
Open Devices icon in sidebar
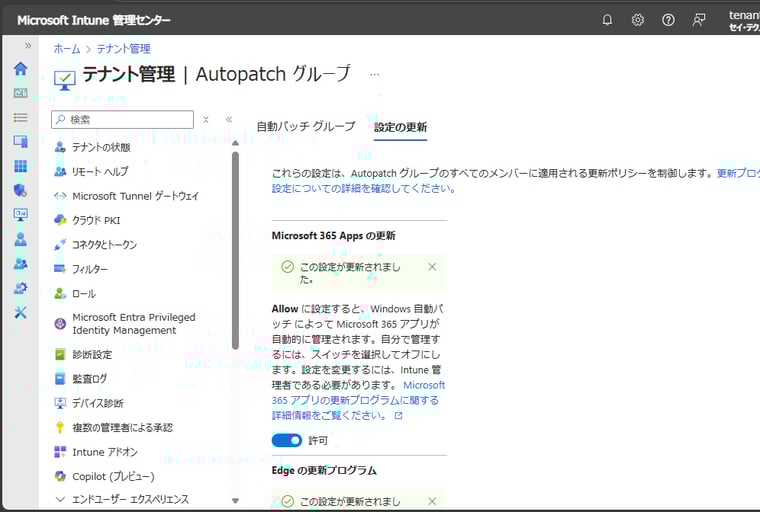pos(20,142)
